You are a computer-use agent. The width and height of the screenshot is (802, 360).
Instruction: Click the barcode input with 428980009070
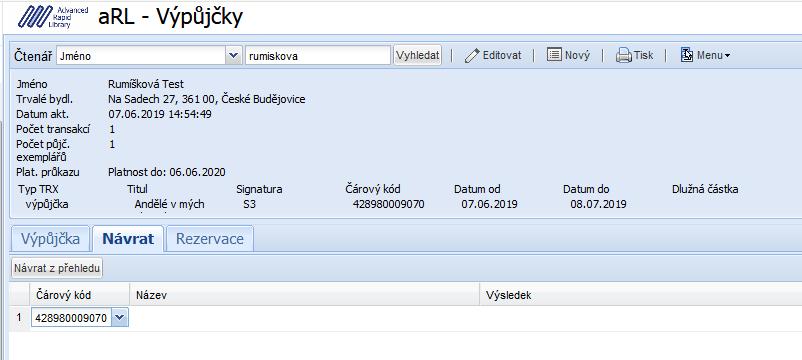pyautogui.click(x=72, y=318)
